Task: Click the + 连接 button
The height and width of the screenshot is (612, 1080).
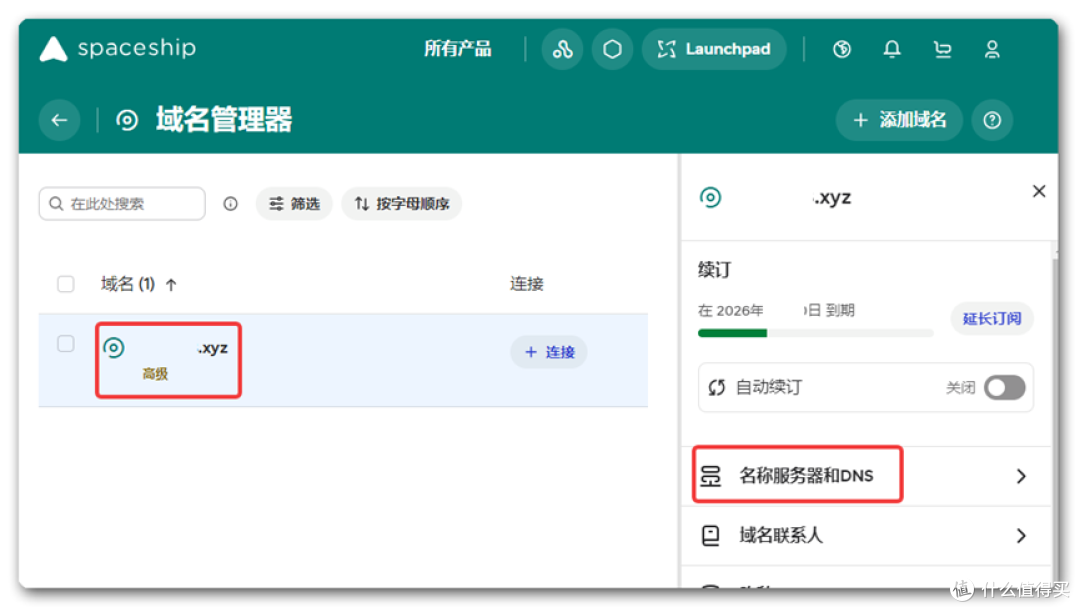Action: point(549,352)
